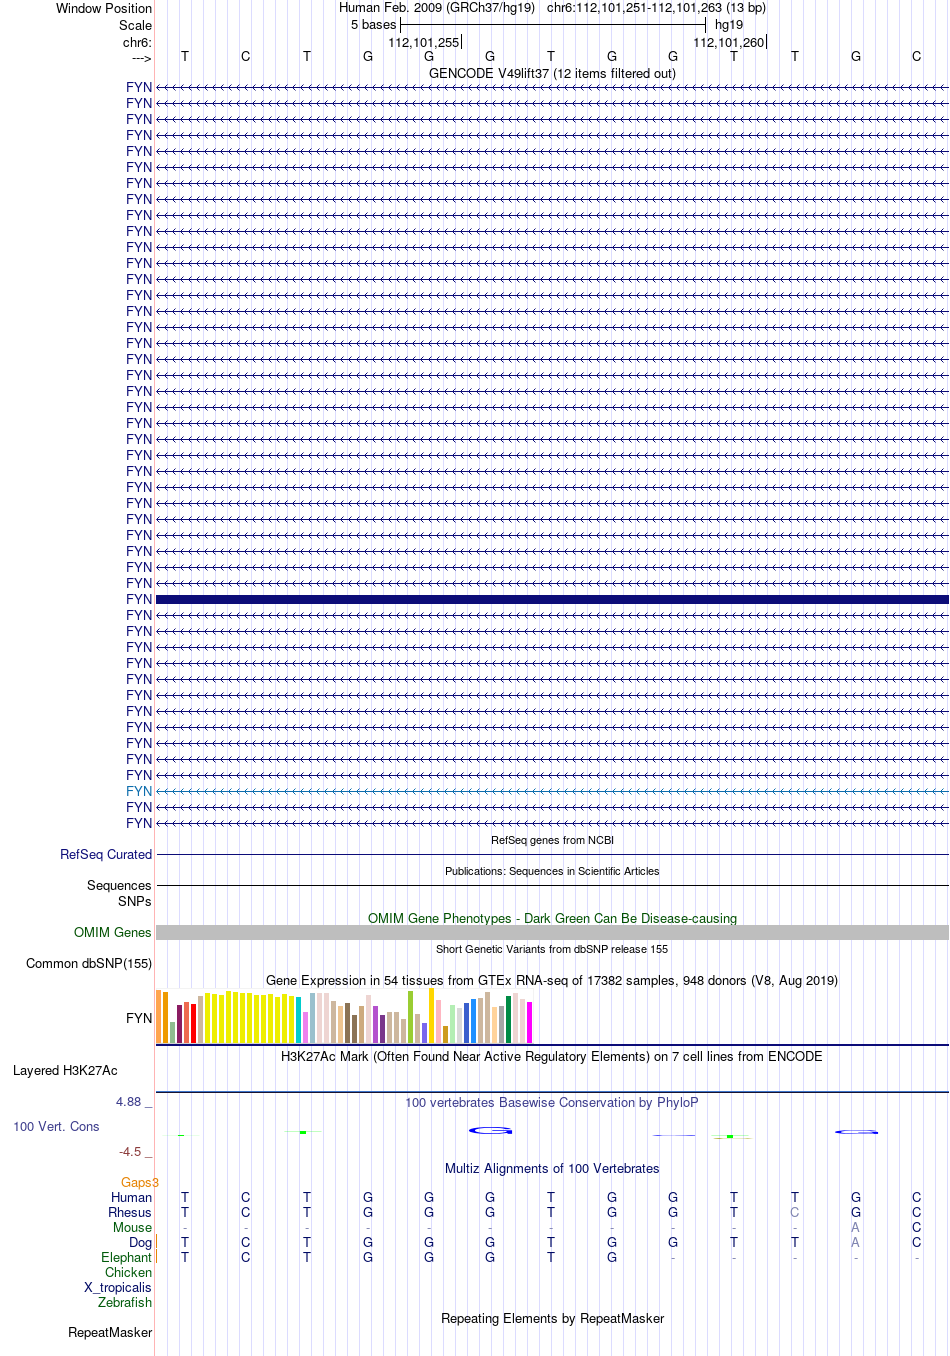Click the 'RefSeq genes from NCBI' title
950x1356 pixels.
coord(552,840)
